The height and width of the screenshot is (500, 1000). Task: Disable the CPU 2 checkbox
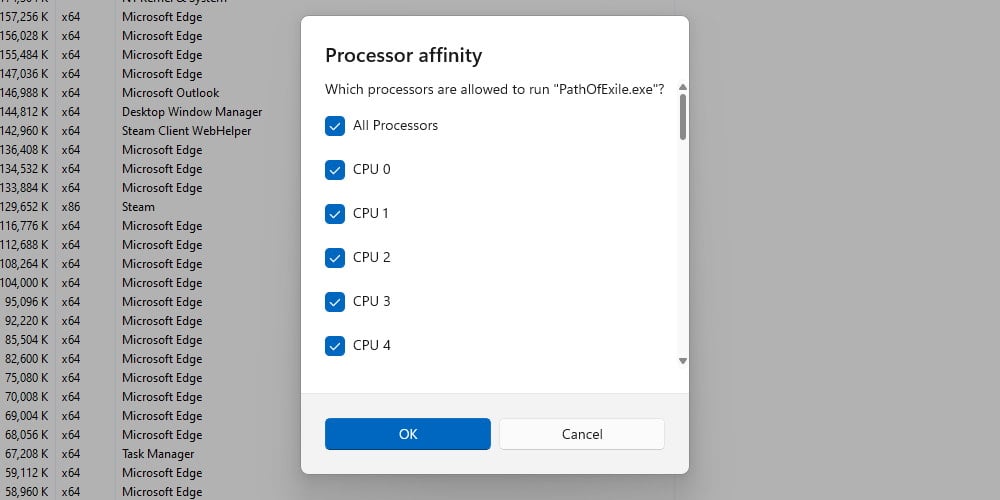tap(335, 258)
